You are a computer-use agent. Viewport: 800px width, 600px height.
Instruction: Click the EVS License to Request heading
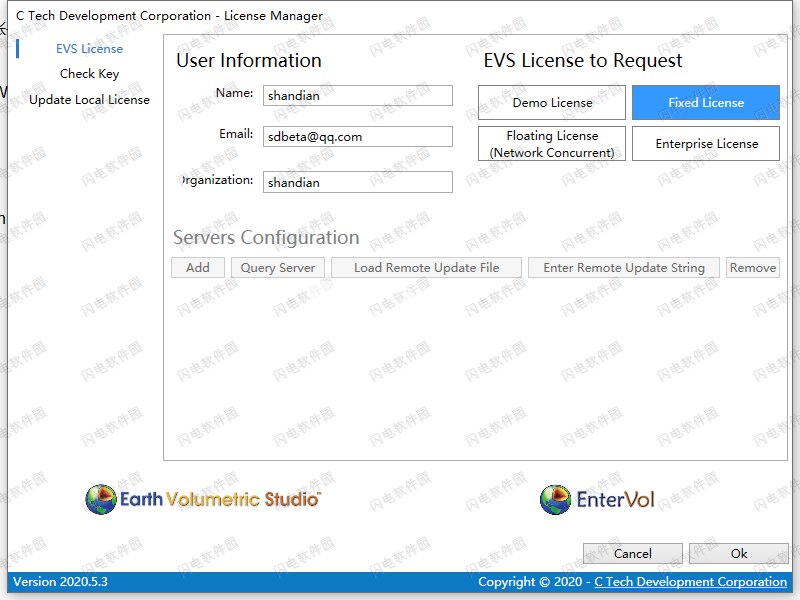[583, 61]
